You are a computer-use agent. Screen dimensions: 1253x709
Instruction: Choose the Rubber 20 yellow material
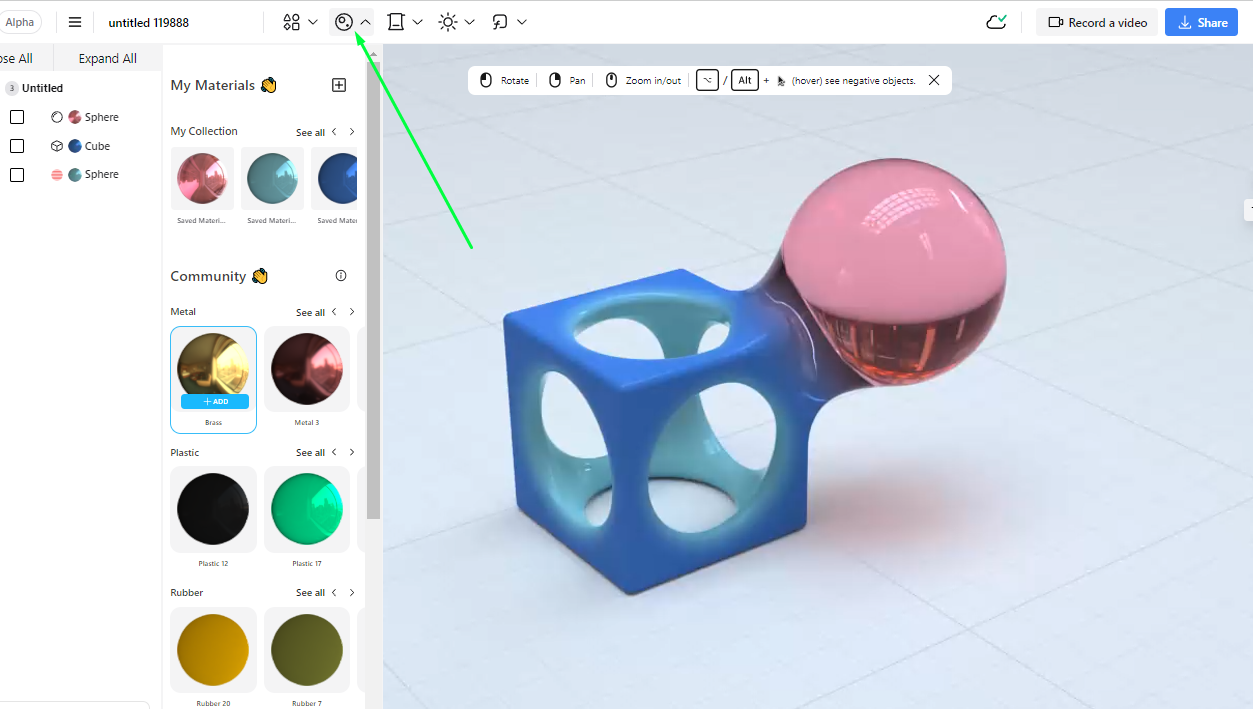tap(213, 649)
